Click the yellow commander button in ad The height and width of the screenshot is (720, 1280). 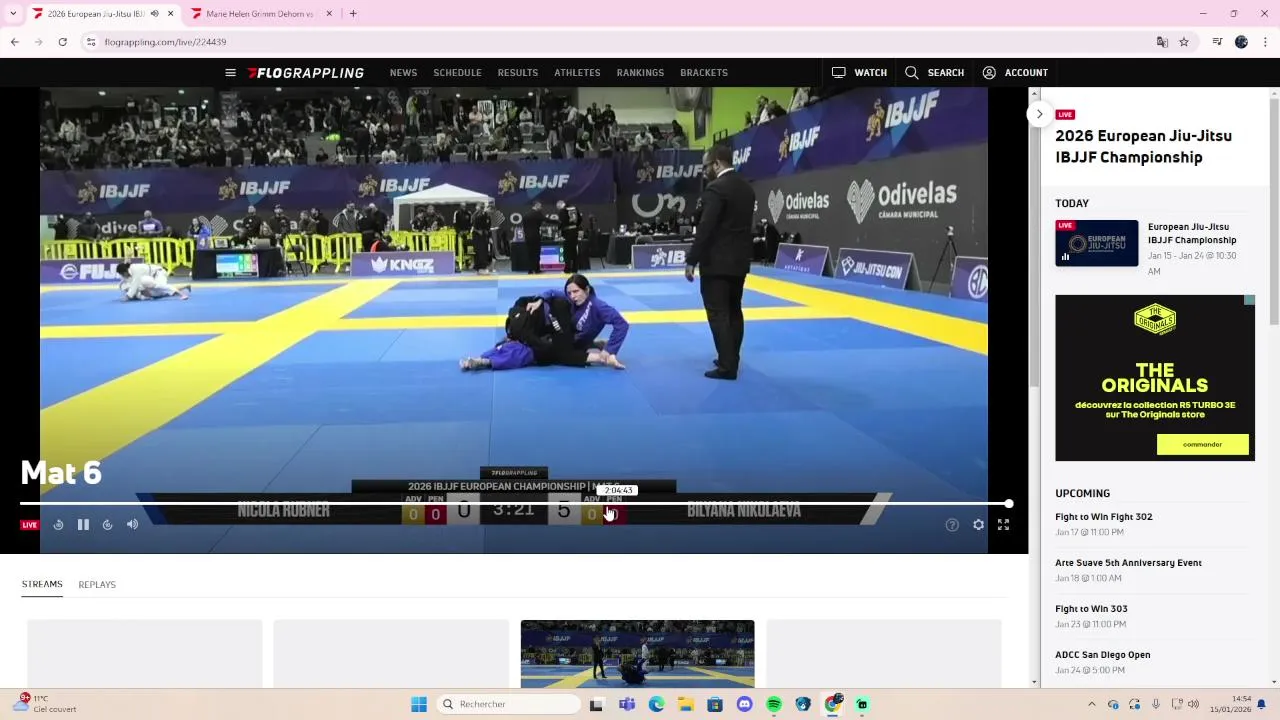coord(1202,444)
